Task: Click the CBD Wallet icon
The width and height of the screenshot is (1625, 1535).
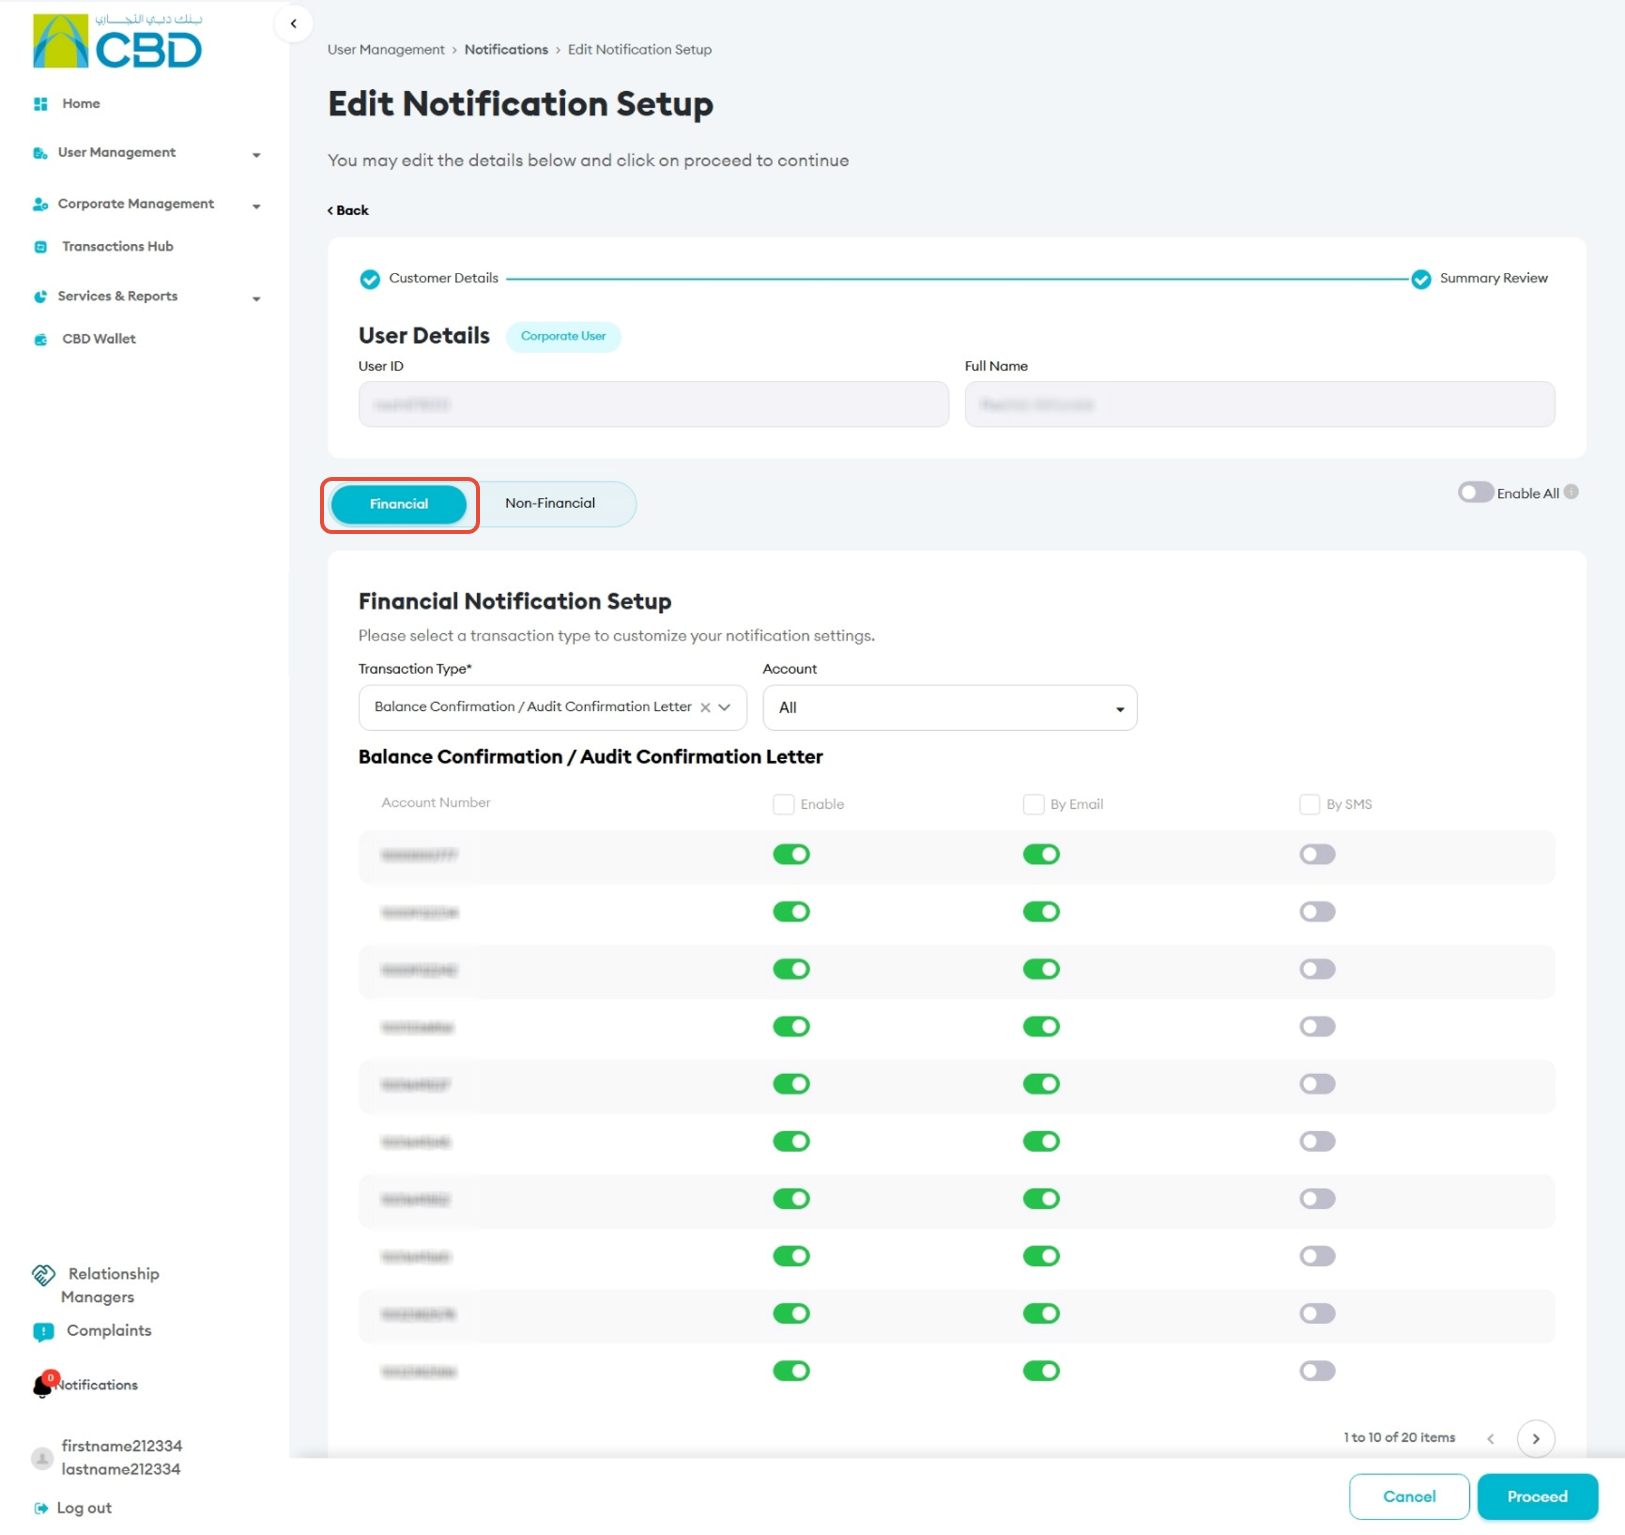Action: click(41, 340)
